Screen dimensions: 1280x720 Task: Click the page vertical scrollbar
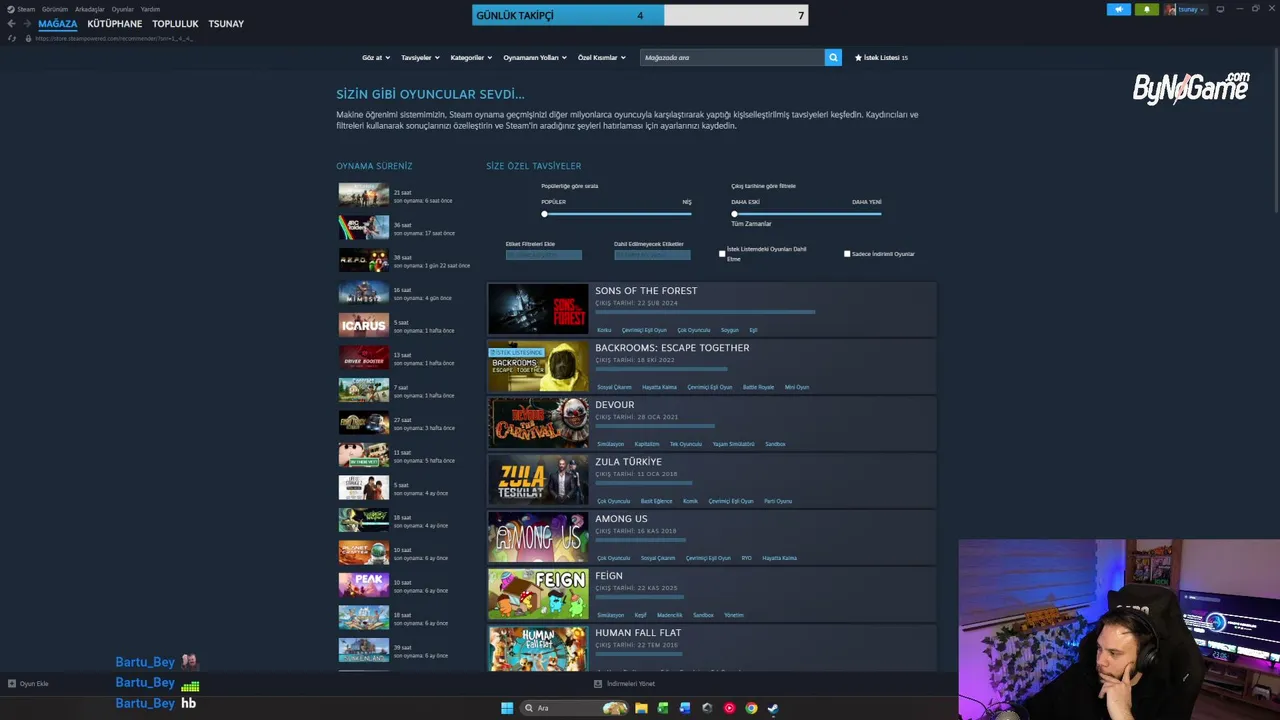[x=1275, y=130]
